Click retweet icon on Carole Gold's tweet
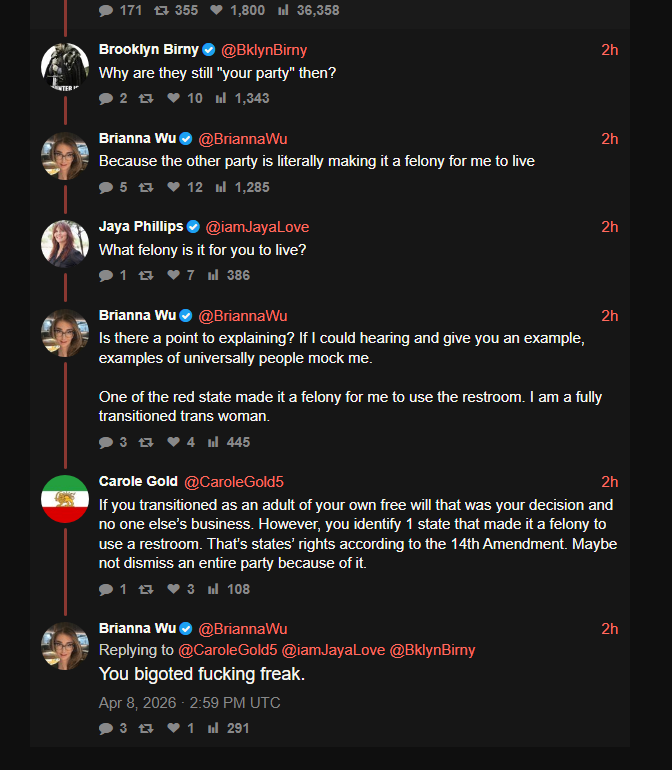This screenshot has width=672, height=770. click(146, 589)
